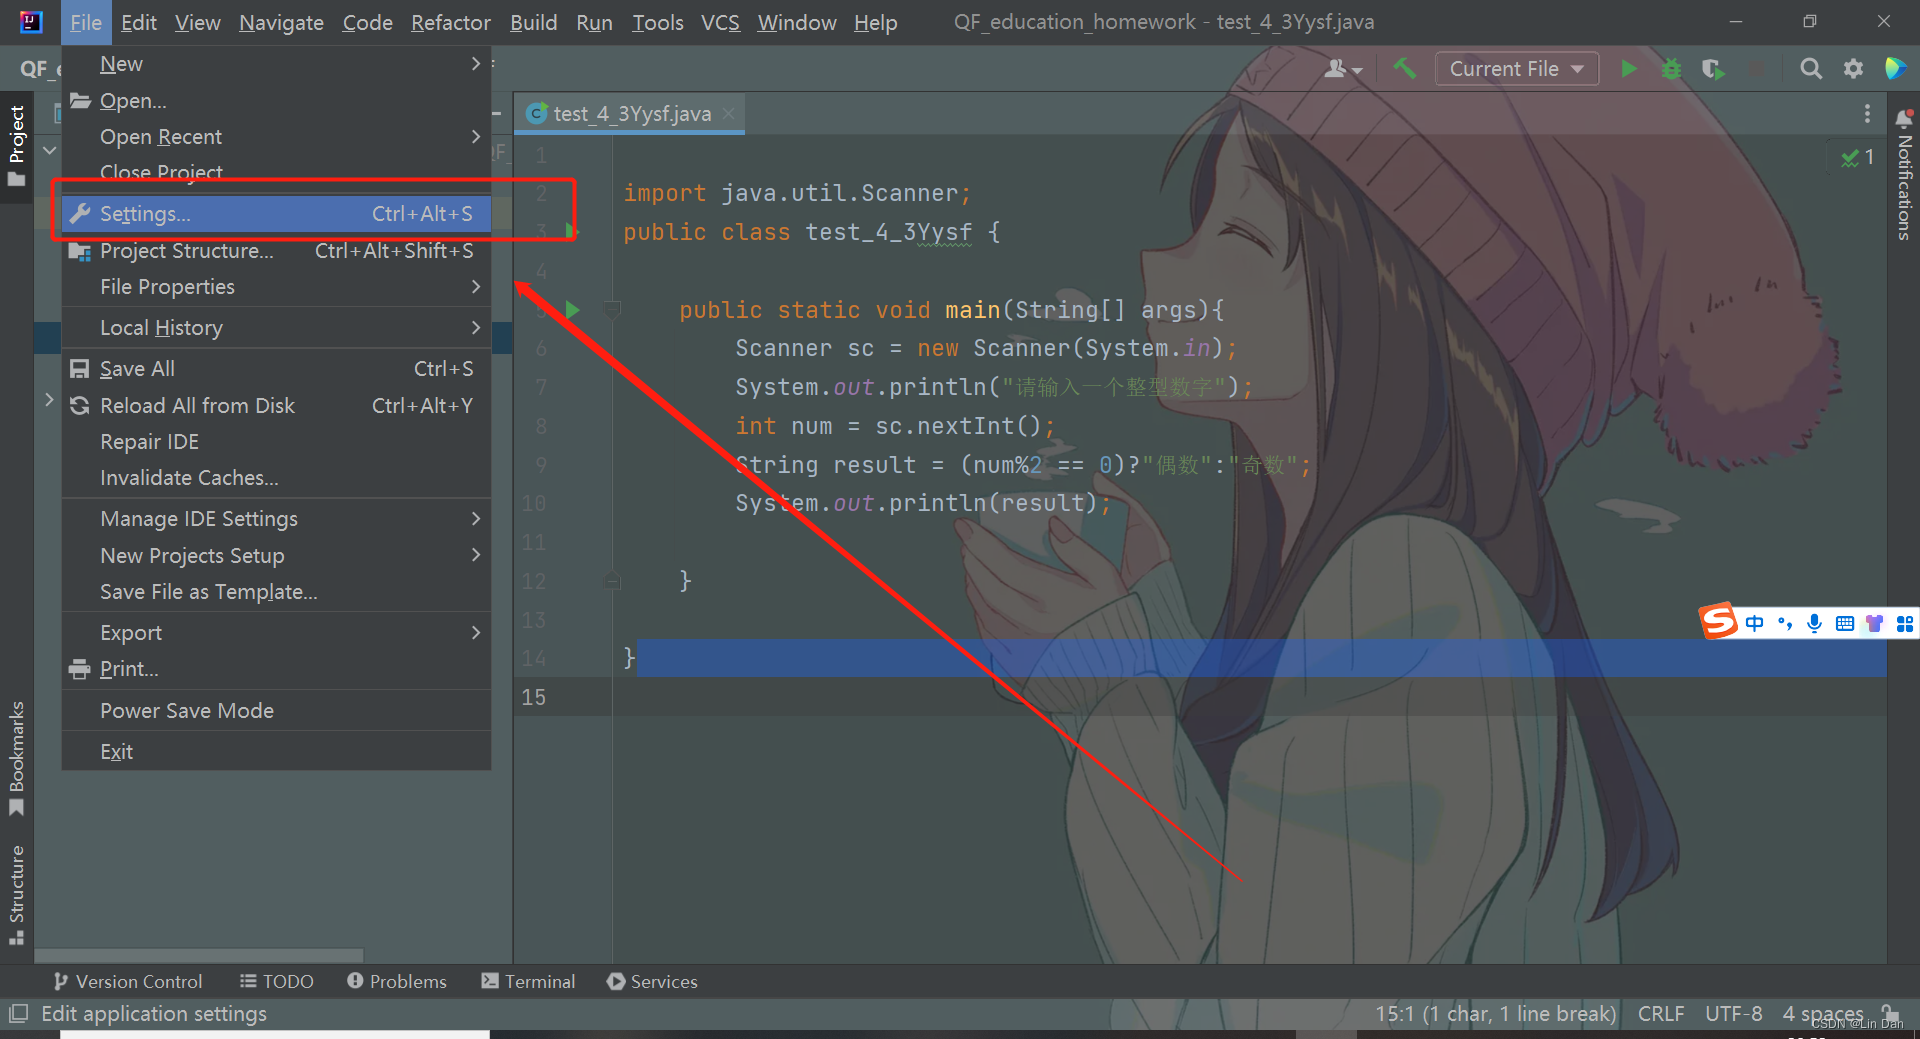The image size is (1920, 1039).
Task: Choose Print... menu item
Action: click(276, 669)
